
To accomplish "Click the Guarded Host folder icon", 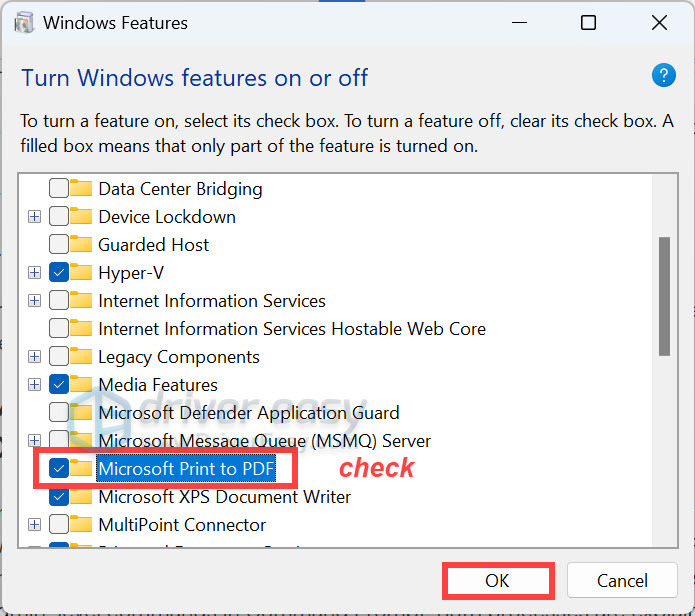I will click(81, 244).
